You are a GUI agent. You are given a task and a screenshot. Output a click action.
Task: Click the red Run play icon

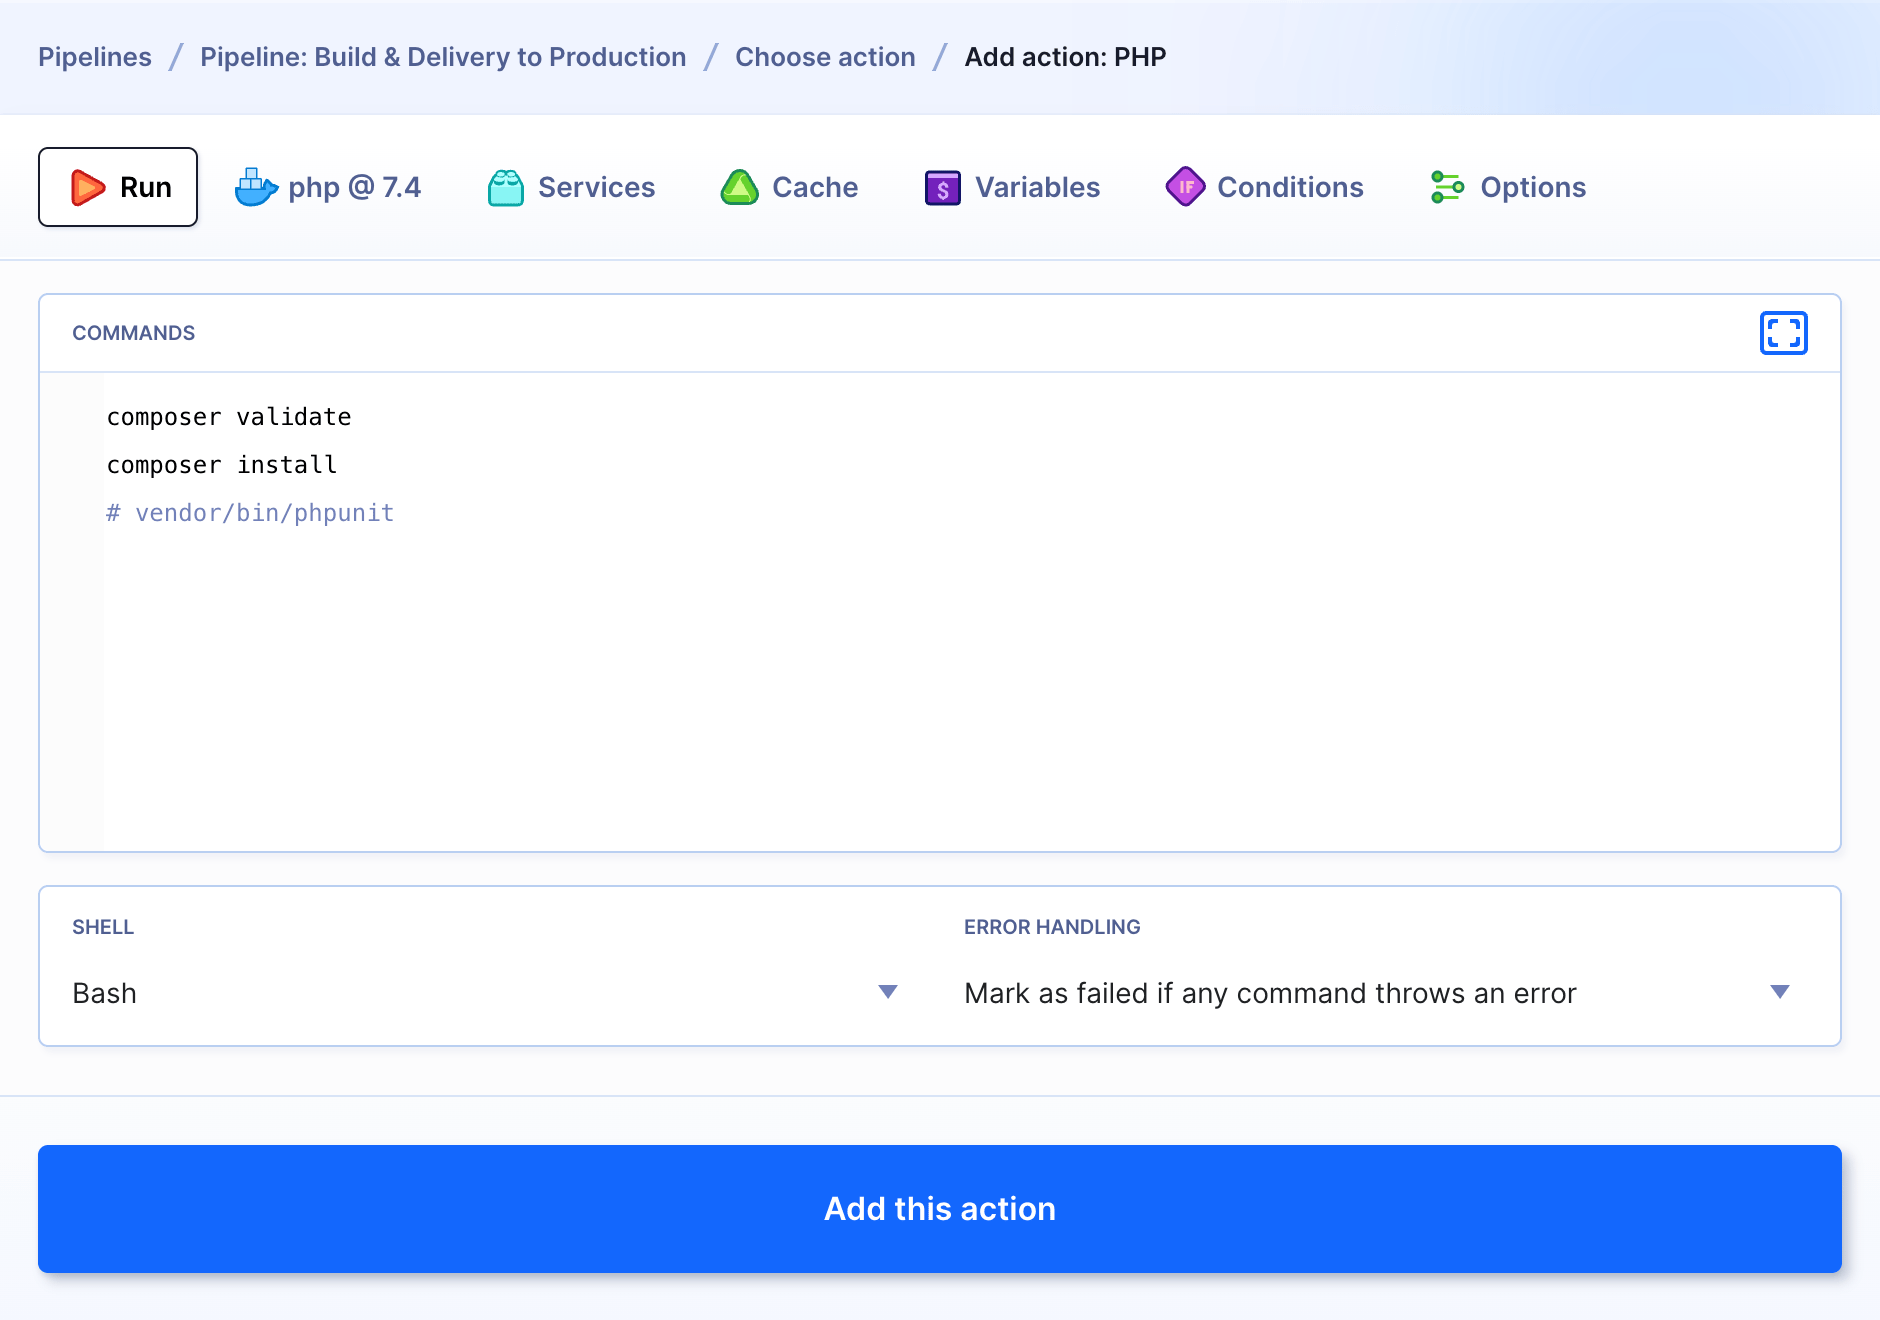[x=88, y=187]
